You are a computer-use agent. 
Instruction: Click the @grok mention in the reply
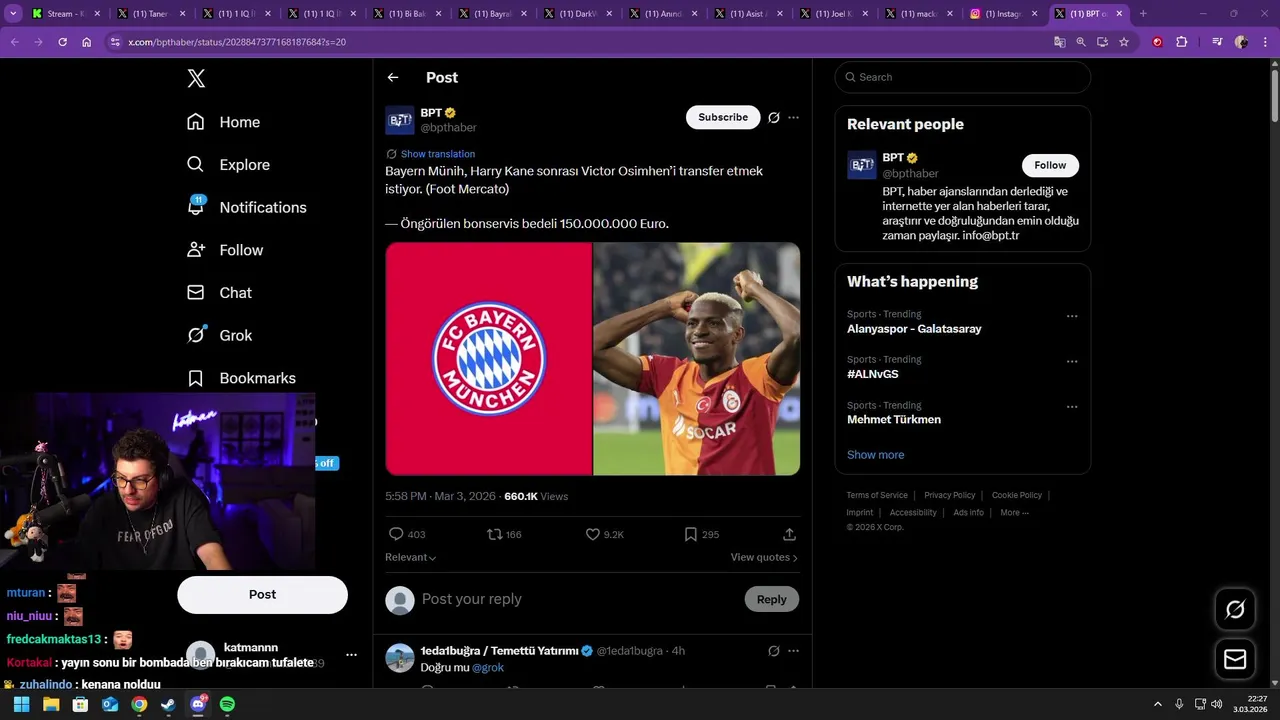[488, 667]
